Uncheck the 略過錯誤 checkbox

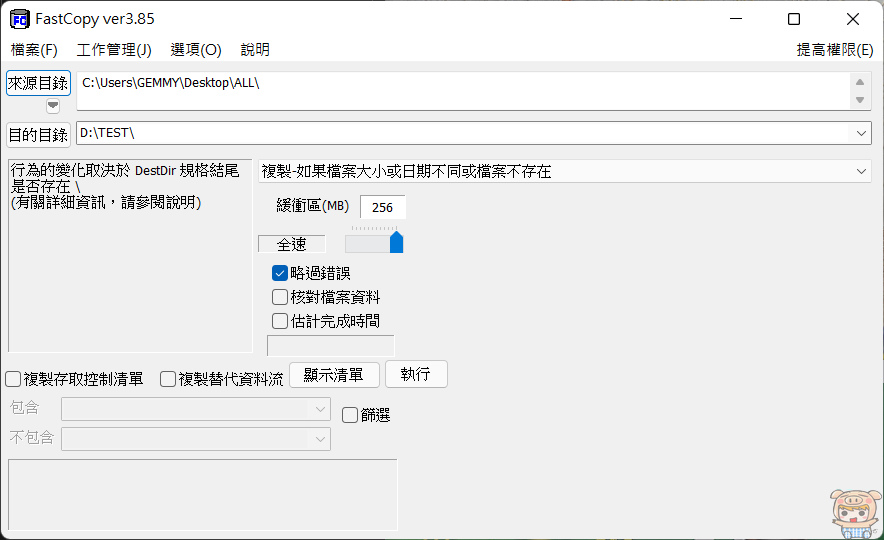[280, 273]
